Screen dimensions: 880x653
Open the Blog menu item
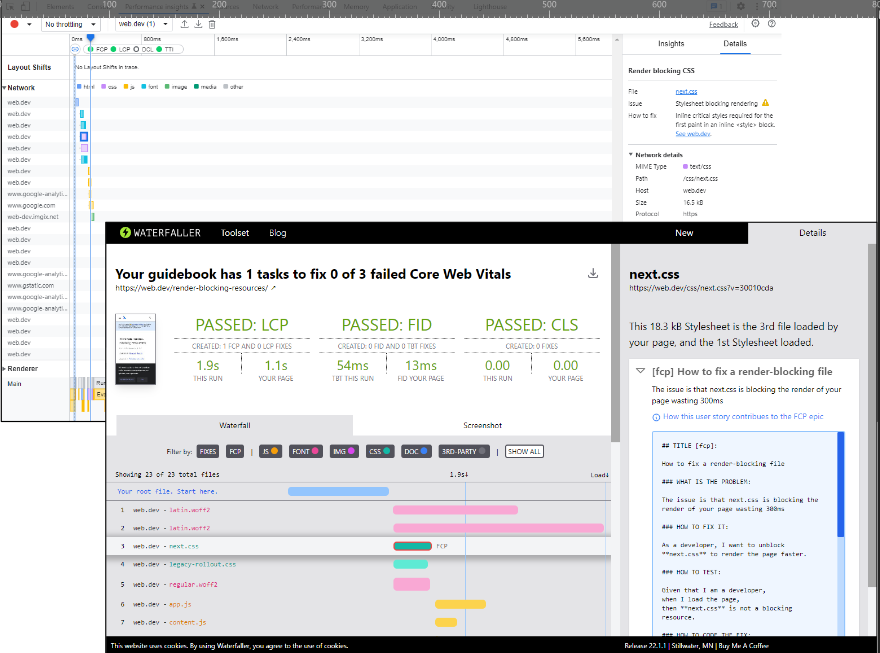(x=277, y=233)
